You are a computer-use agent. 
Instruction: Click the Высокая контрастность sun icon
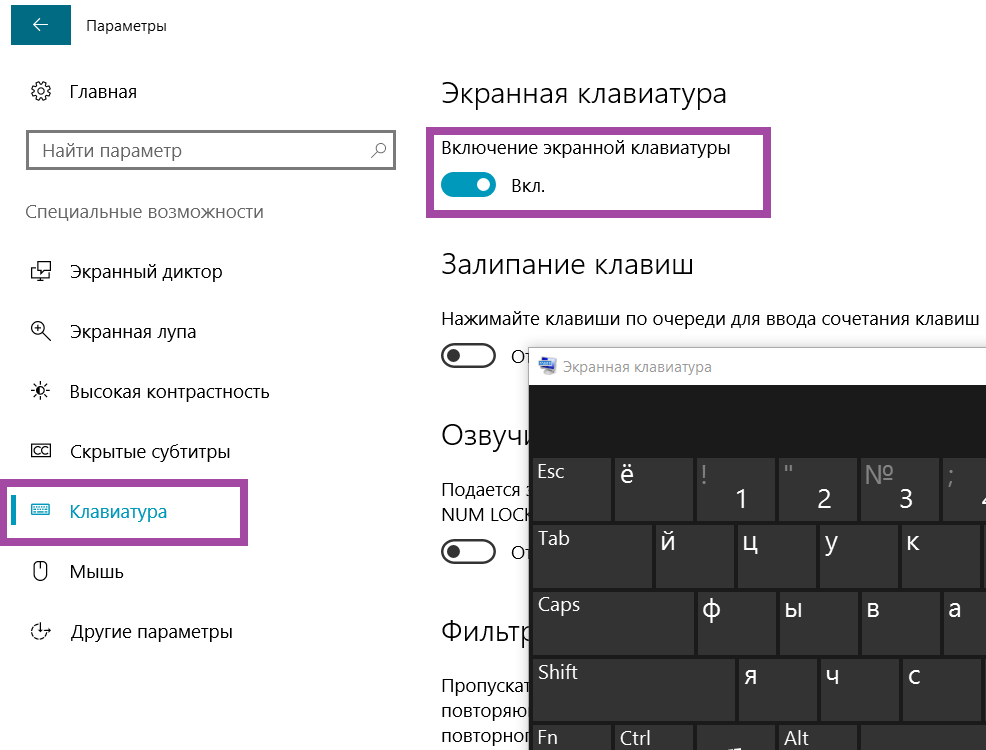click(41, 391)
